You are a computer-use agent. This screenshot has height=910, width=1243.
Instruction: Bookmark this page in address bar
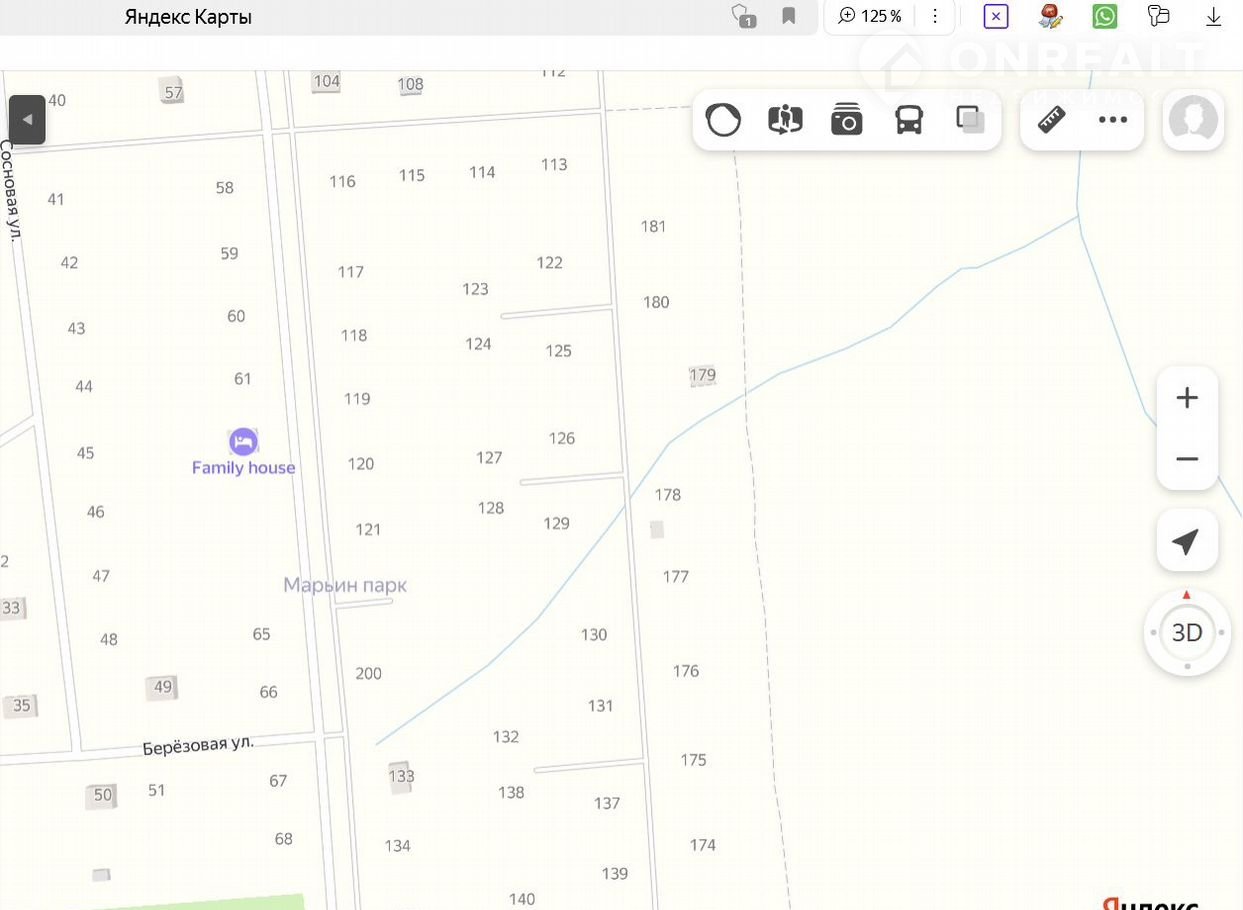pos(789,16)
